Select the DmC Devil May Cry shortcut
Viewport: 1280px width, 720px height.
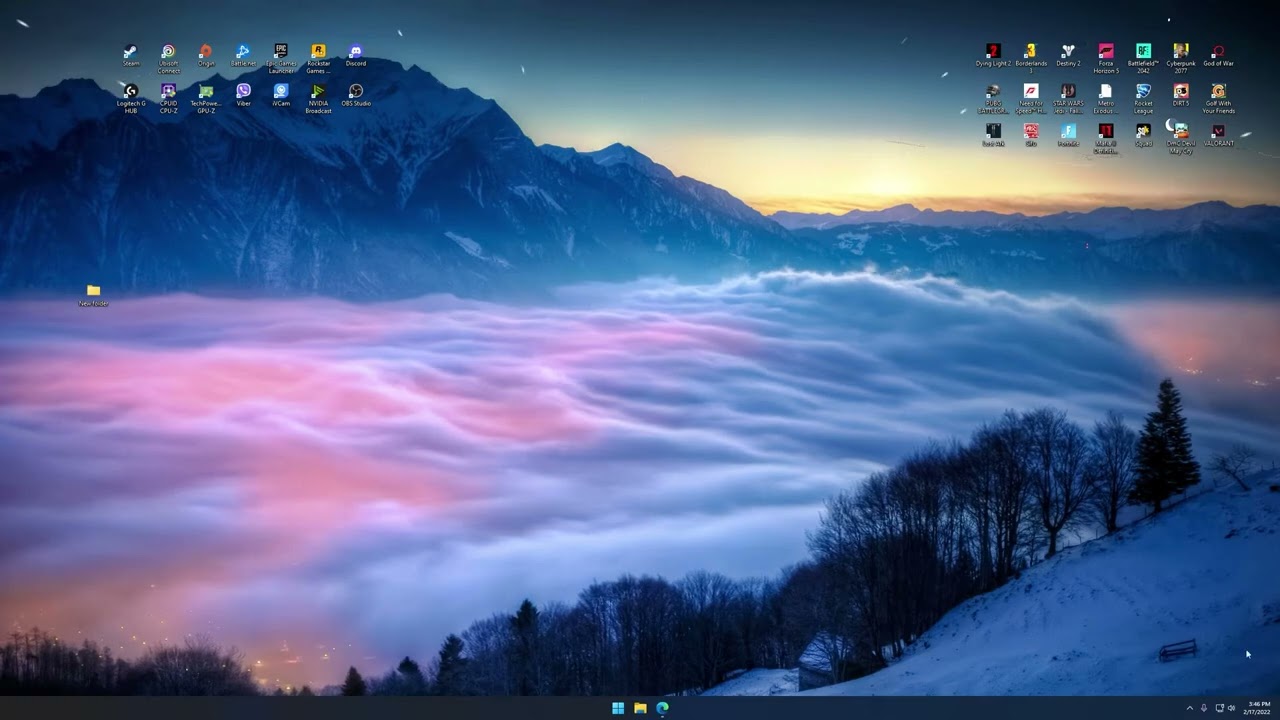point(1181,139)
